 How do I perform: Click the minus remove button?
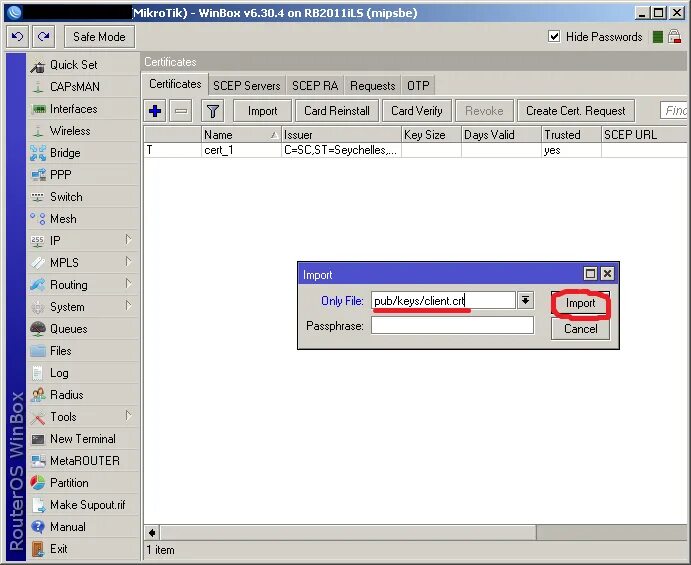(x=181, y=111)
